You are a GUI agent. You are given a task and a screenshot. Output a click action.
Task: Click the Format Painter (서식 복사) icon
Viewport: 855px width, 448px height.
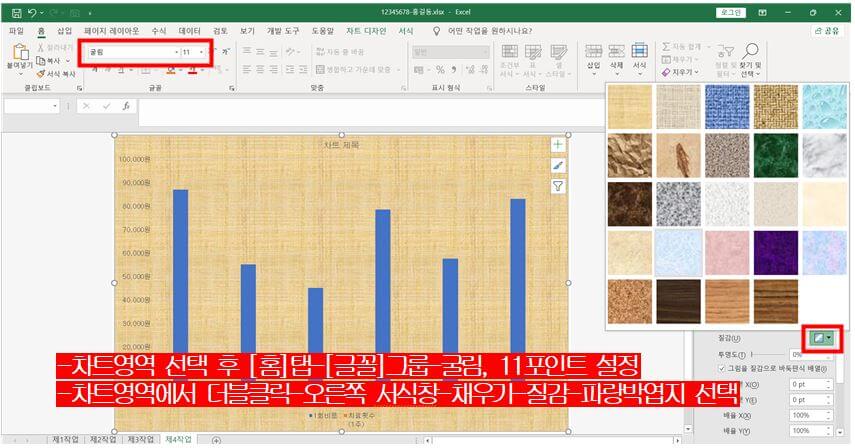tap(41, 74)
